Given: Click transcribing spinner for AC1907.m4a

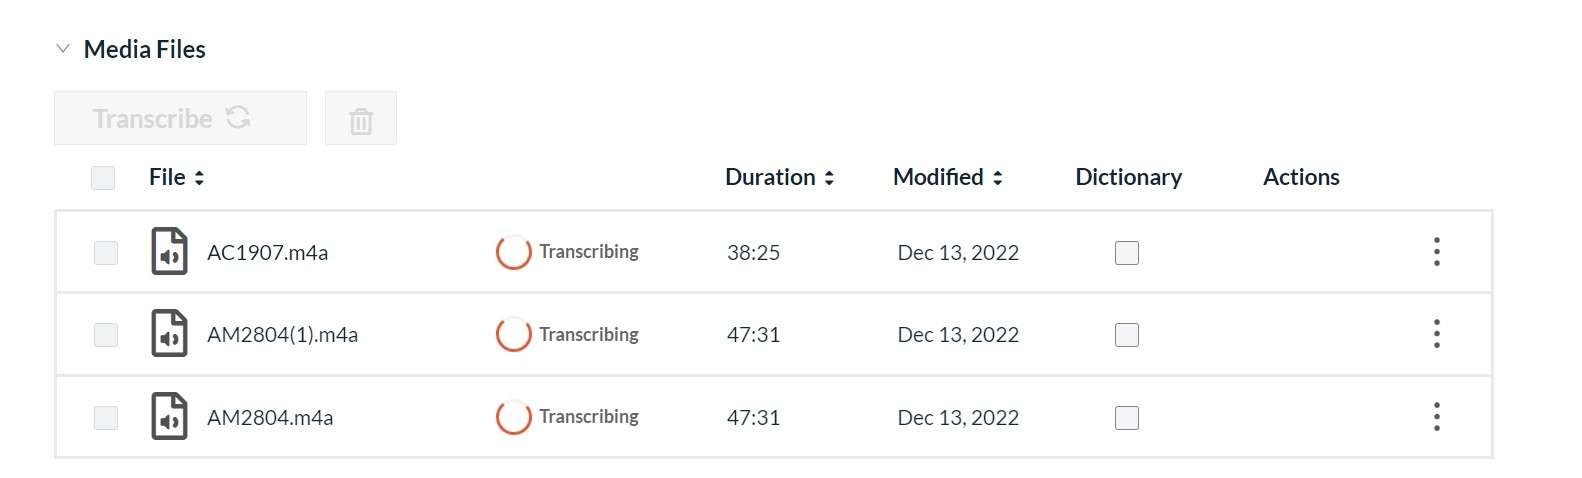Looking at the screenshot, I should tap(513, 252).
